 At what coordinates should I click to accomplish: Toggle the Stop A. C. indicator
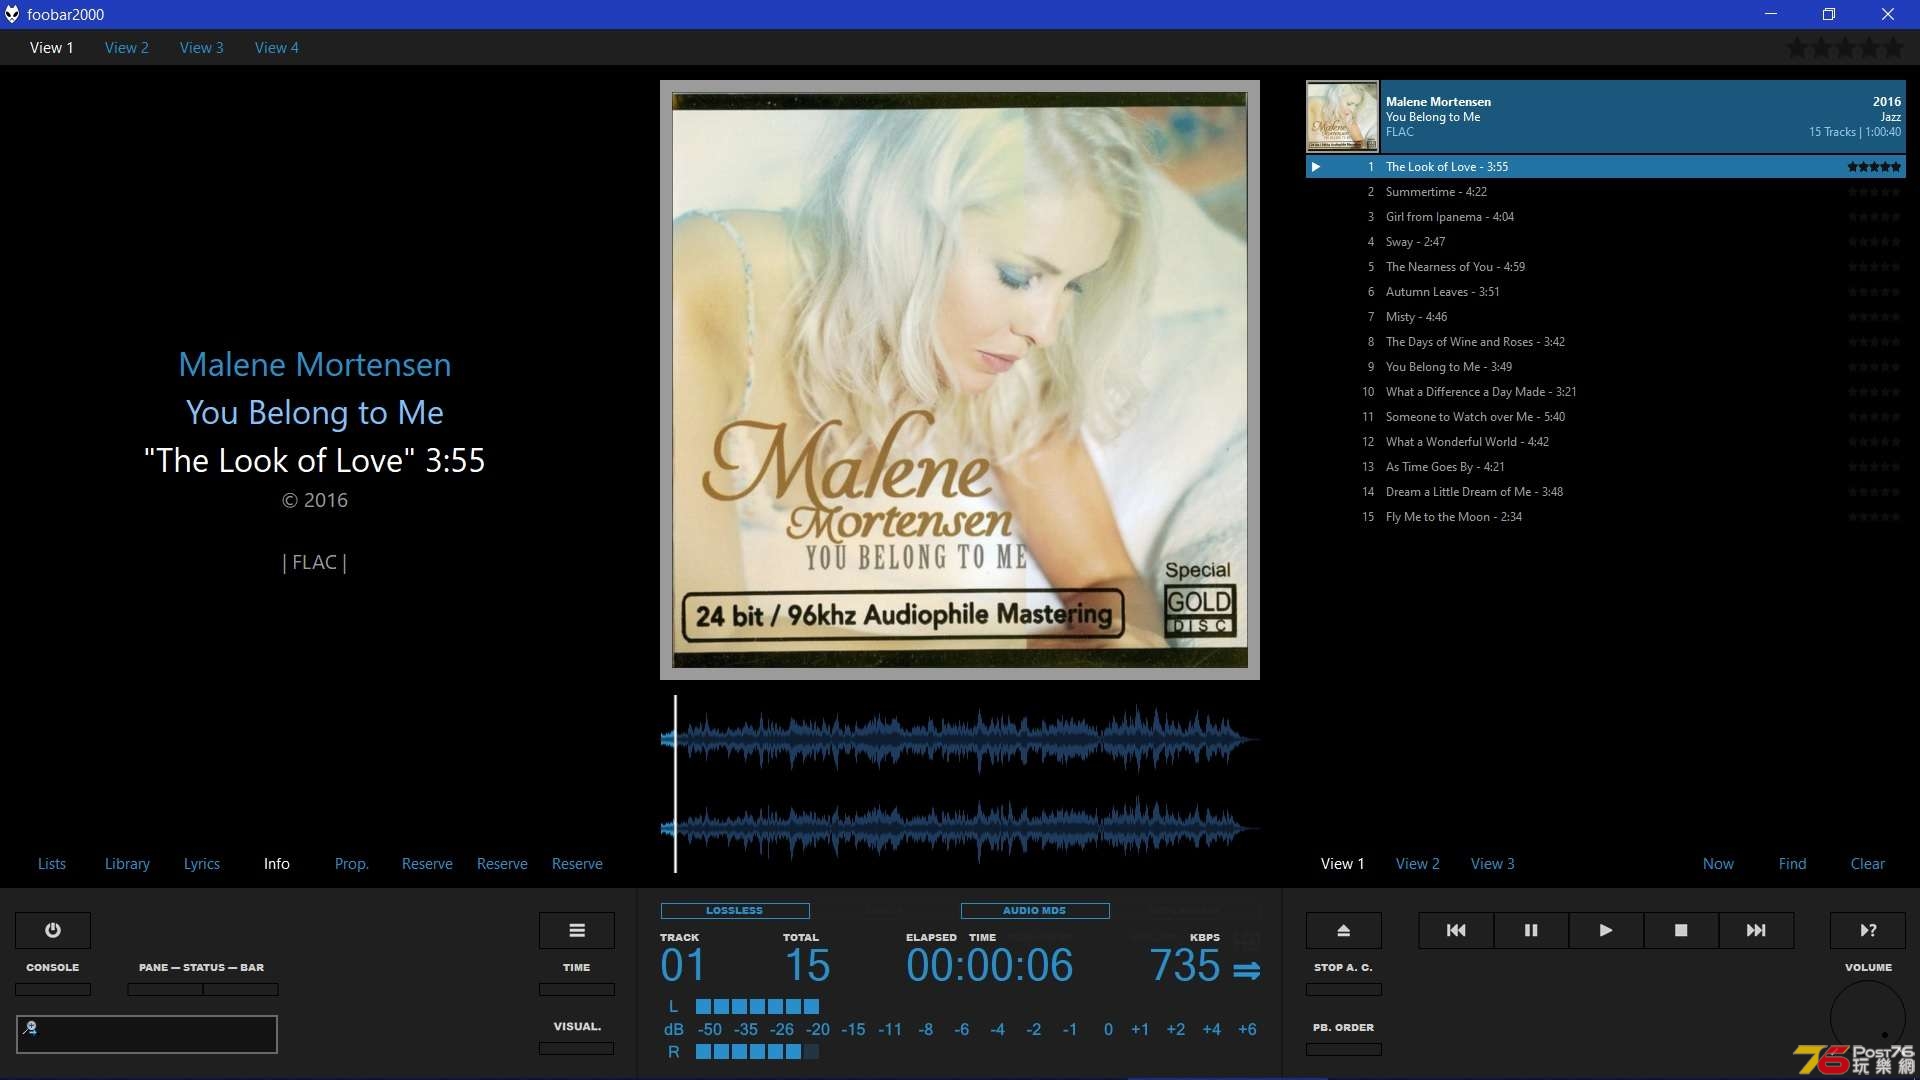click(x=1344, y=989)
